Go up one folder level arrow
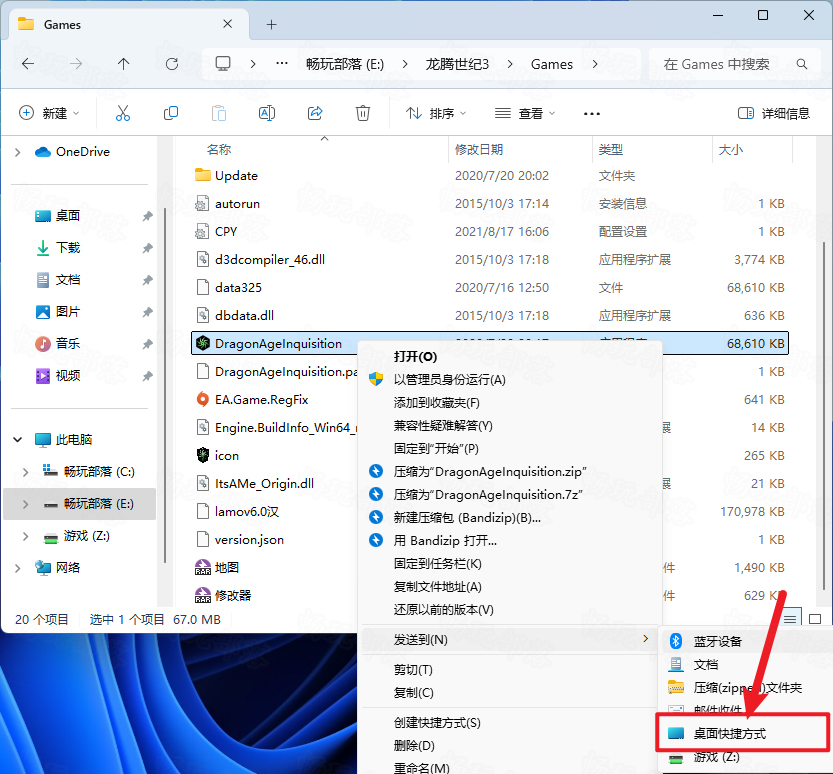This screenshot has height=774, width=833. click(x=123, y=64)
